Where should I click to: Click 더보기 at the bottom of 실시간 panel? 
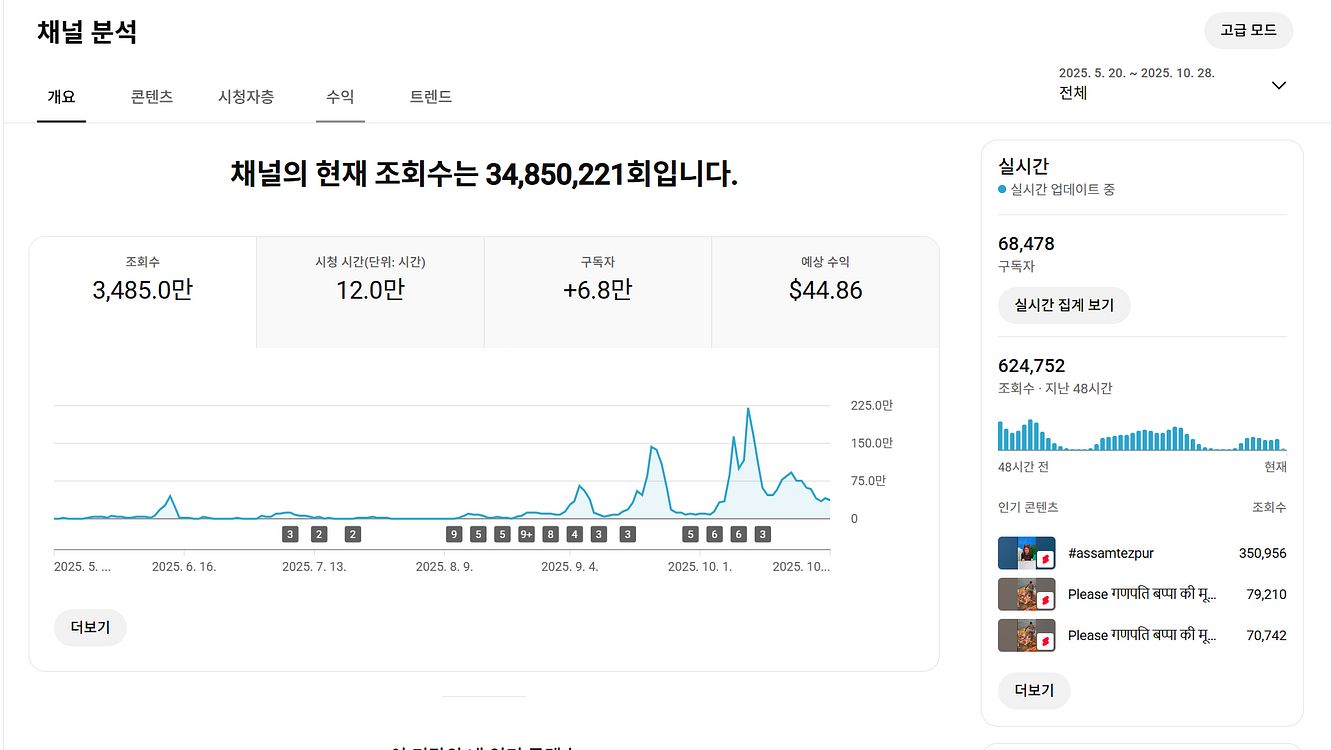[1034, 690]
